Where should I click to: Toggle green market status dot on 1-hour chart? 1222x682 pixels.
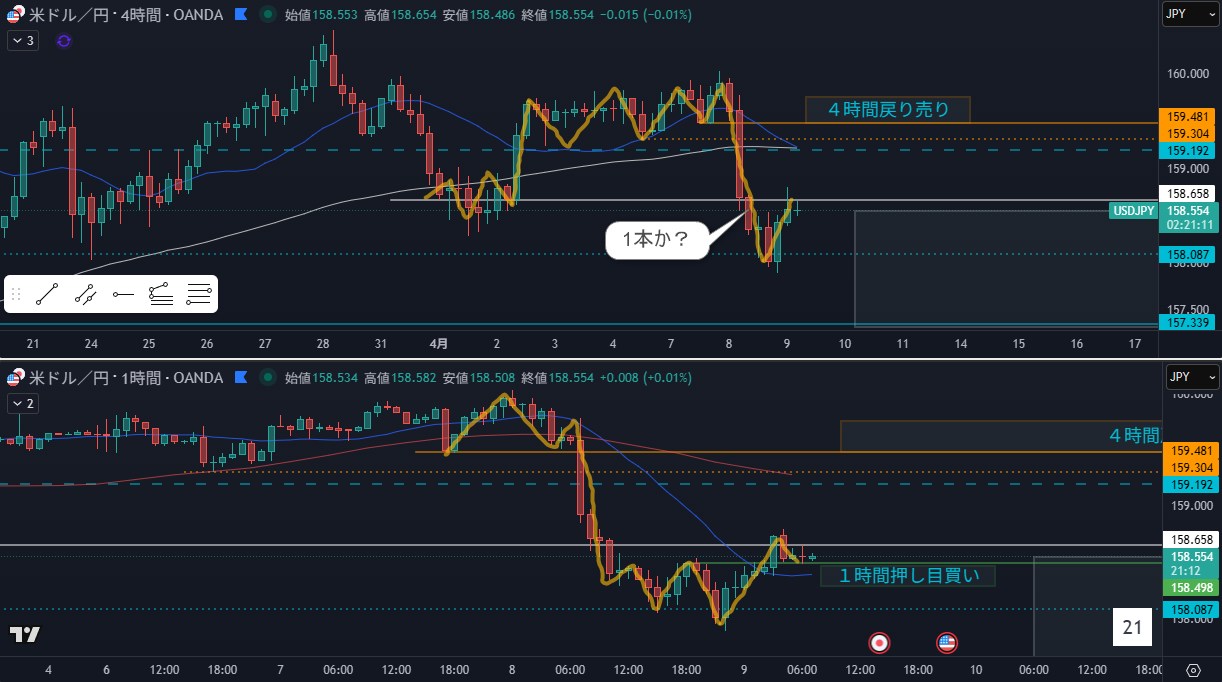266,378
